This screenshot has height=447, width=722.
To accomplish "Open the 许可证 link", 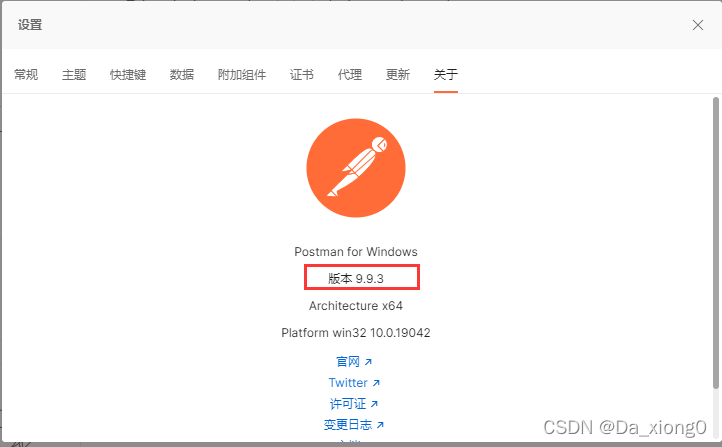I will (354, 404).
